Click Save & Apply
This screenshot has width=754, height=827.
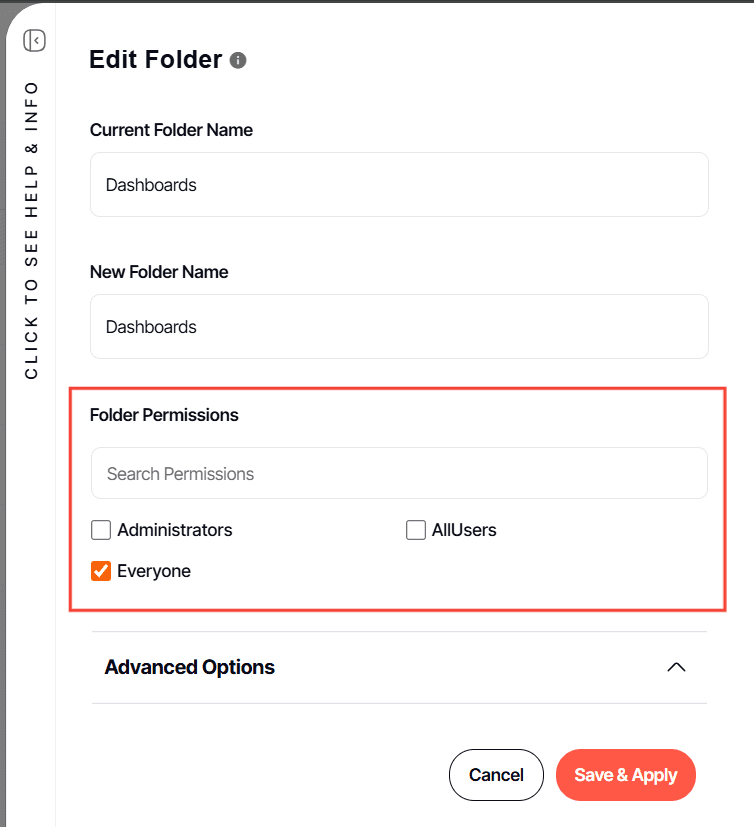tap(625, 775)
